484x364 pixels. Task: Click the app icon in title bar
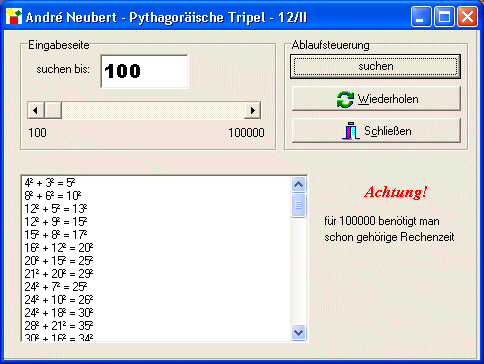[14, 16]
